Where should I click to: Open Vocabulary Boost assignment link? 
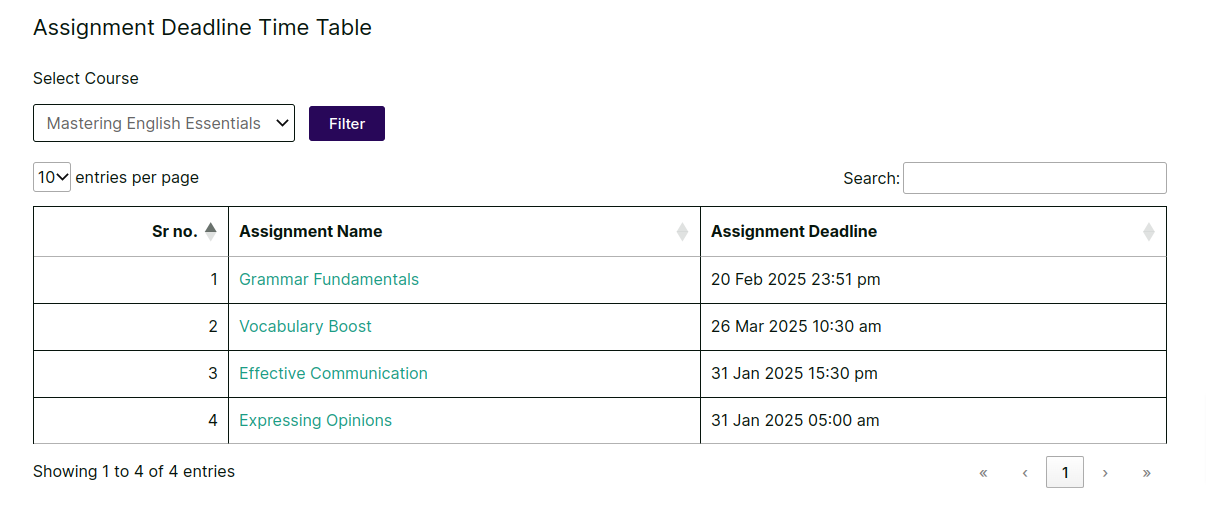305,327
